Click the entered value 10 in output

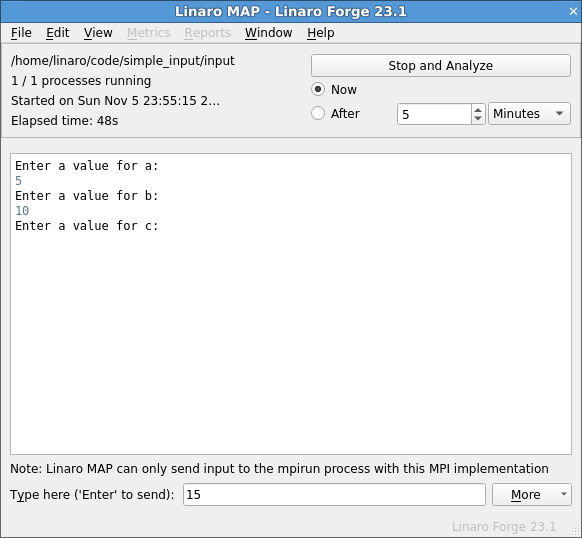(22, 211)
